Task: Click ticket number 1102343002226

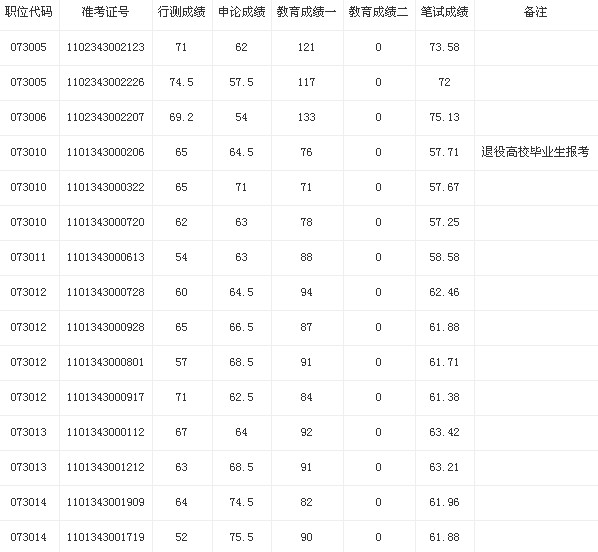Action: (x=106, y=82)
